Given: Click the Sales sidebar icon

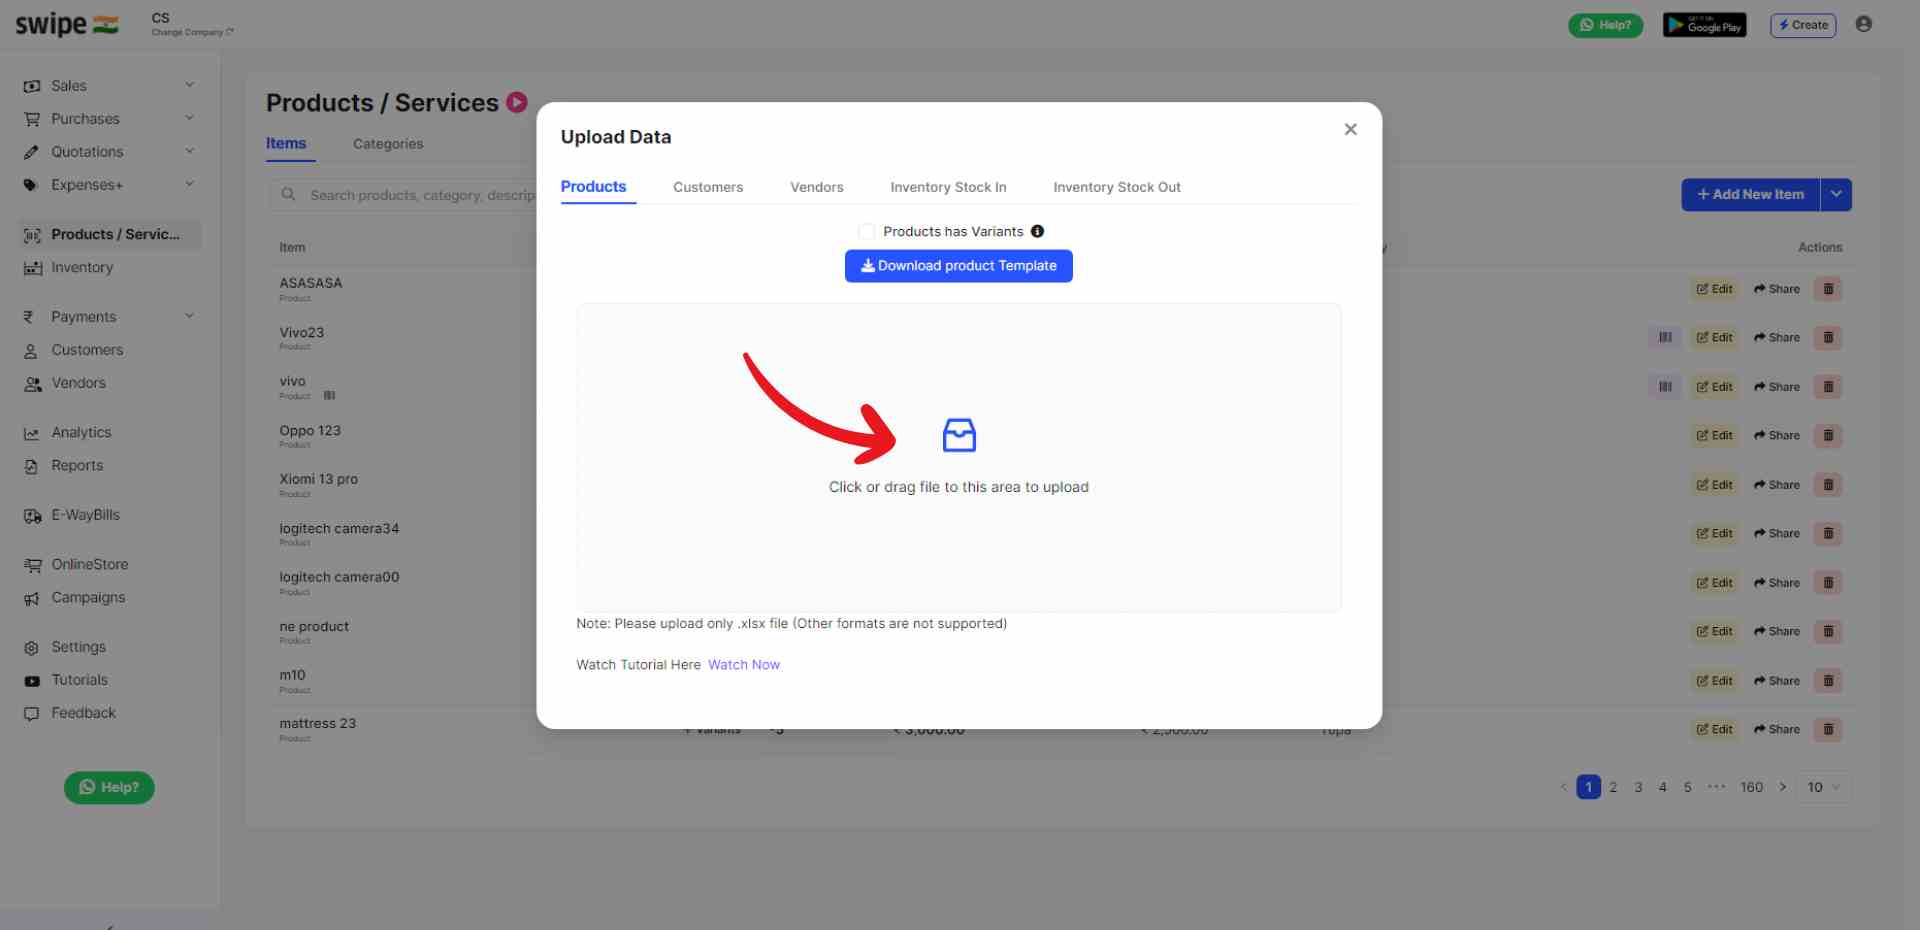Looking at the screenshot, I should click(32, 87).
